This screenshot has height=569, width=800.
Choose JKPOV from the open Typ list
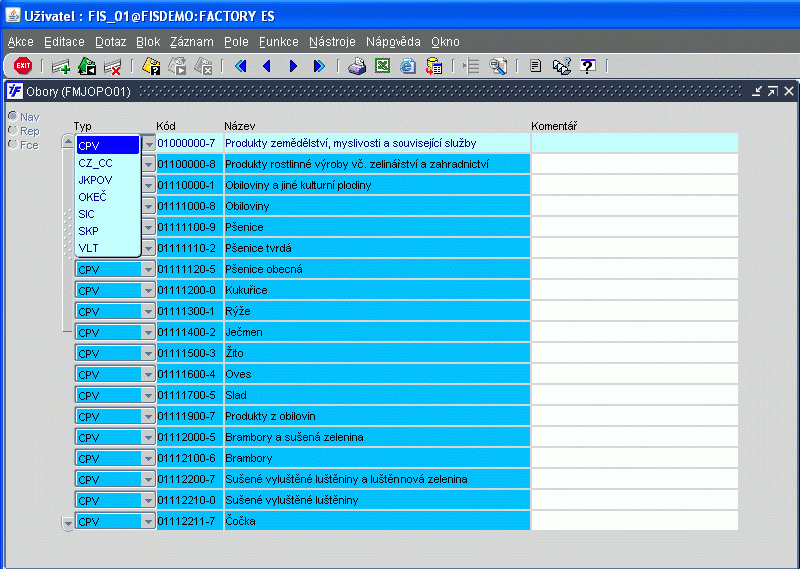click(x=95, y=180)
